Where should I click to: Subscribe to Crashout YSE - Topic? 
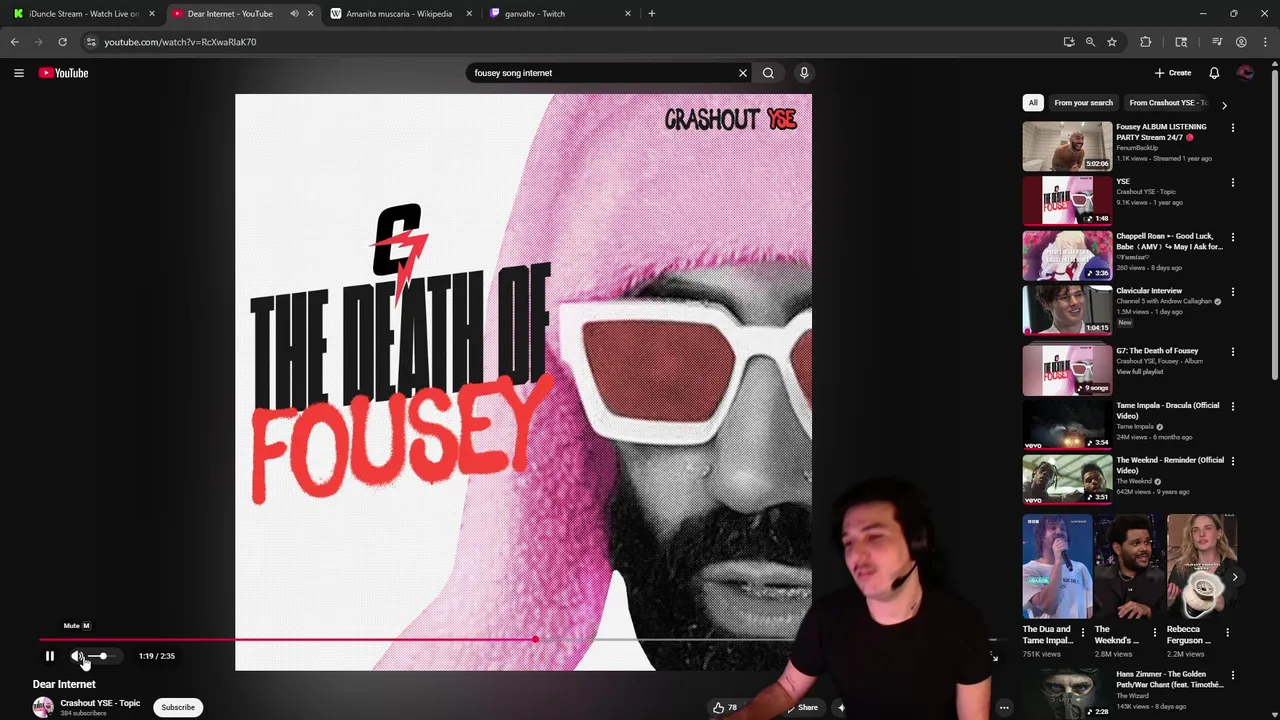coord(178,707)
